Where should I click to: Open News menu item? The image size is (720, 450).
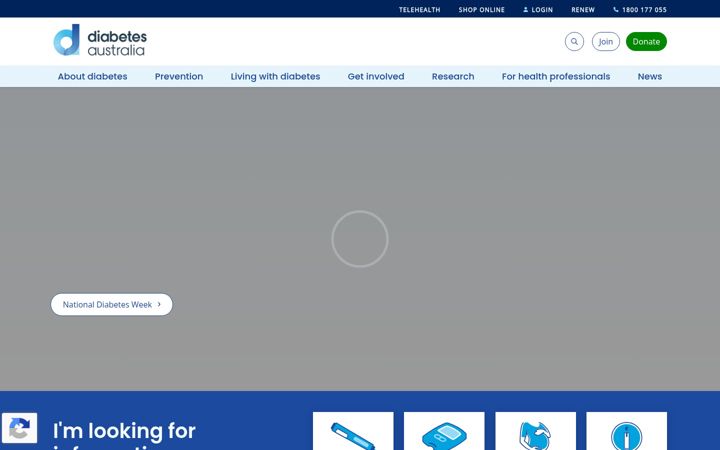click(649, 76)
